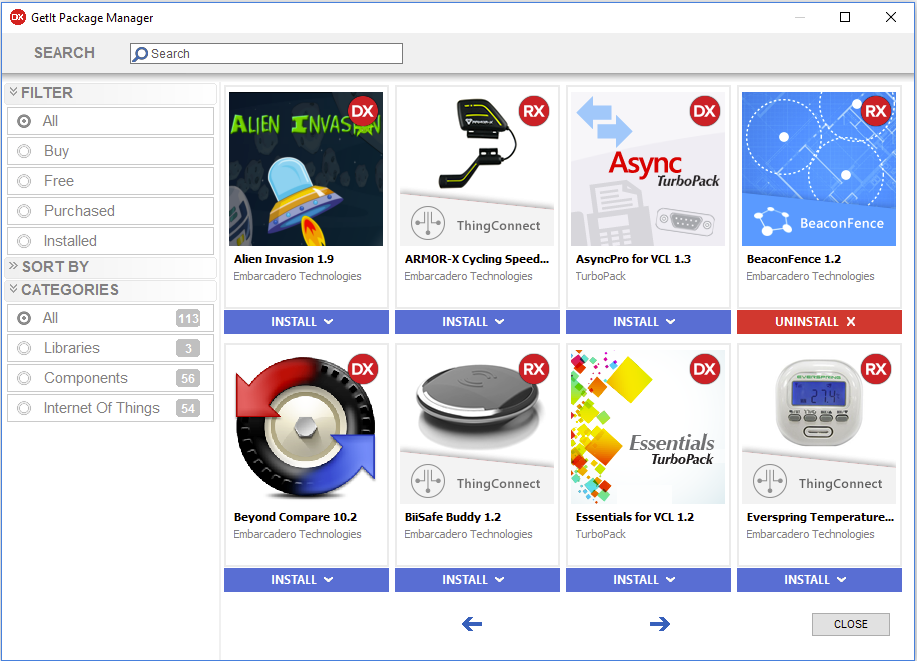This screenshot has height=661, width=917.
Task: Choose the Internet Of Things category
Action: [x=110, y=408]
